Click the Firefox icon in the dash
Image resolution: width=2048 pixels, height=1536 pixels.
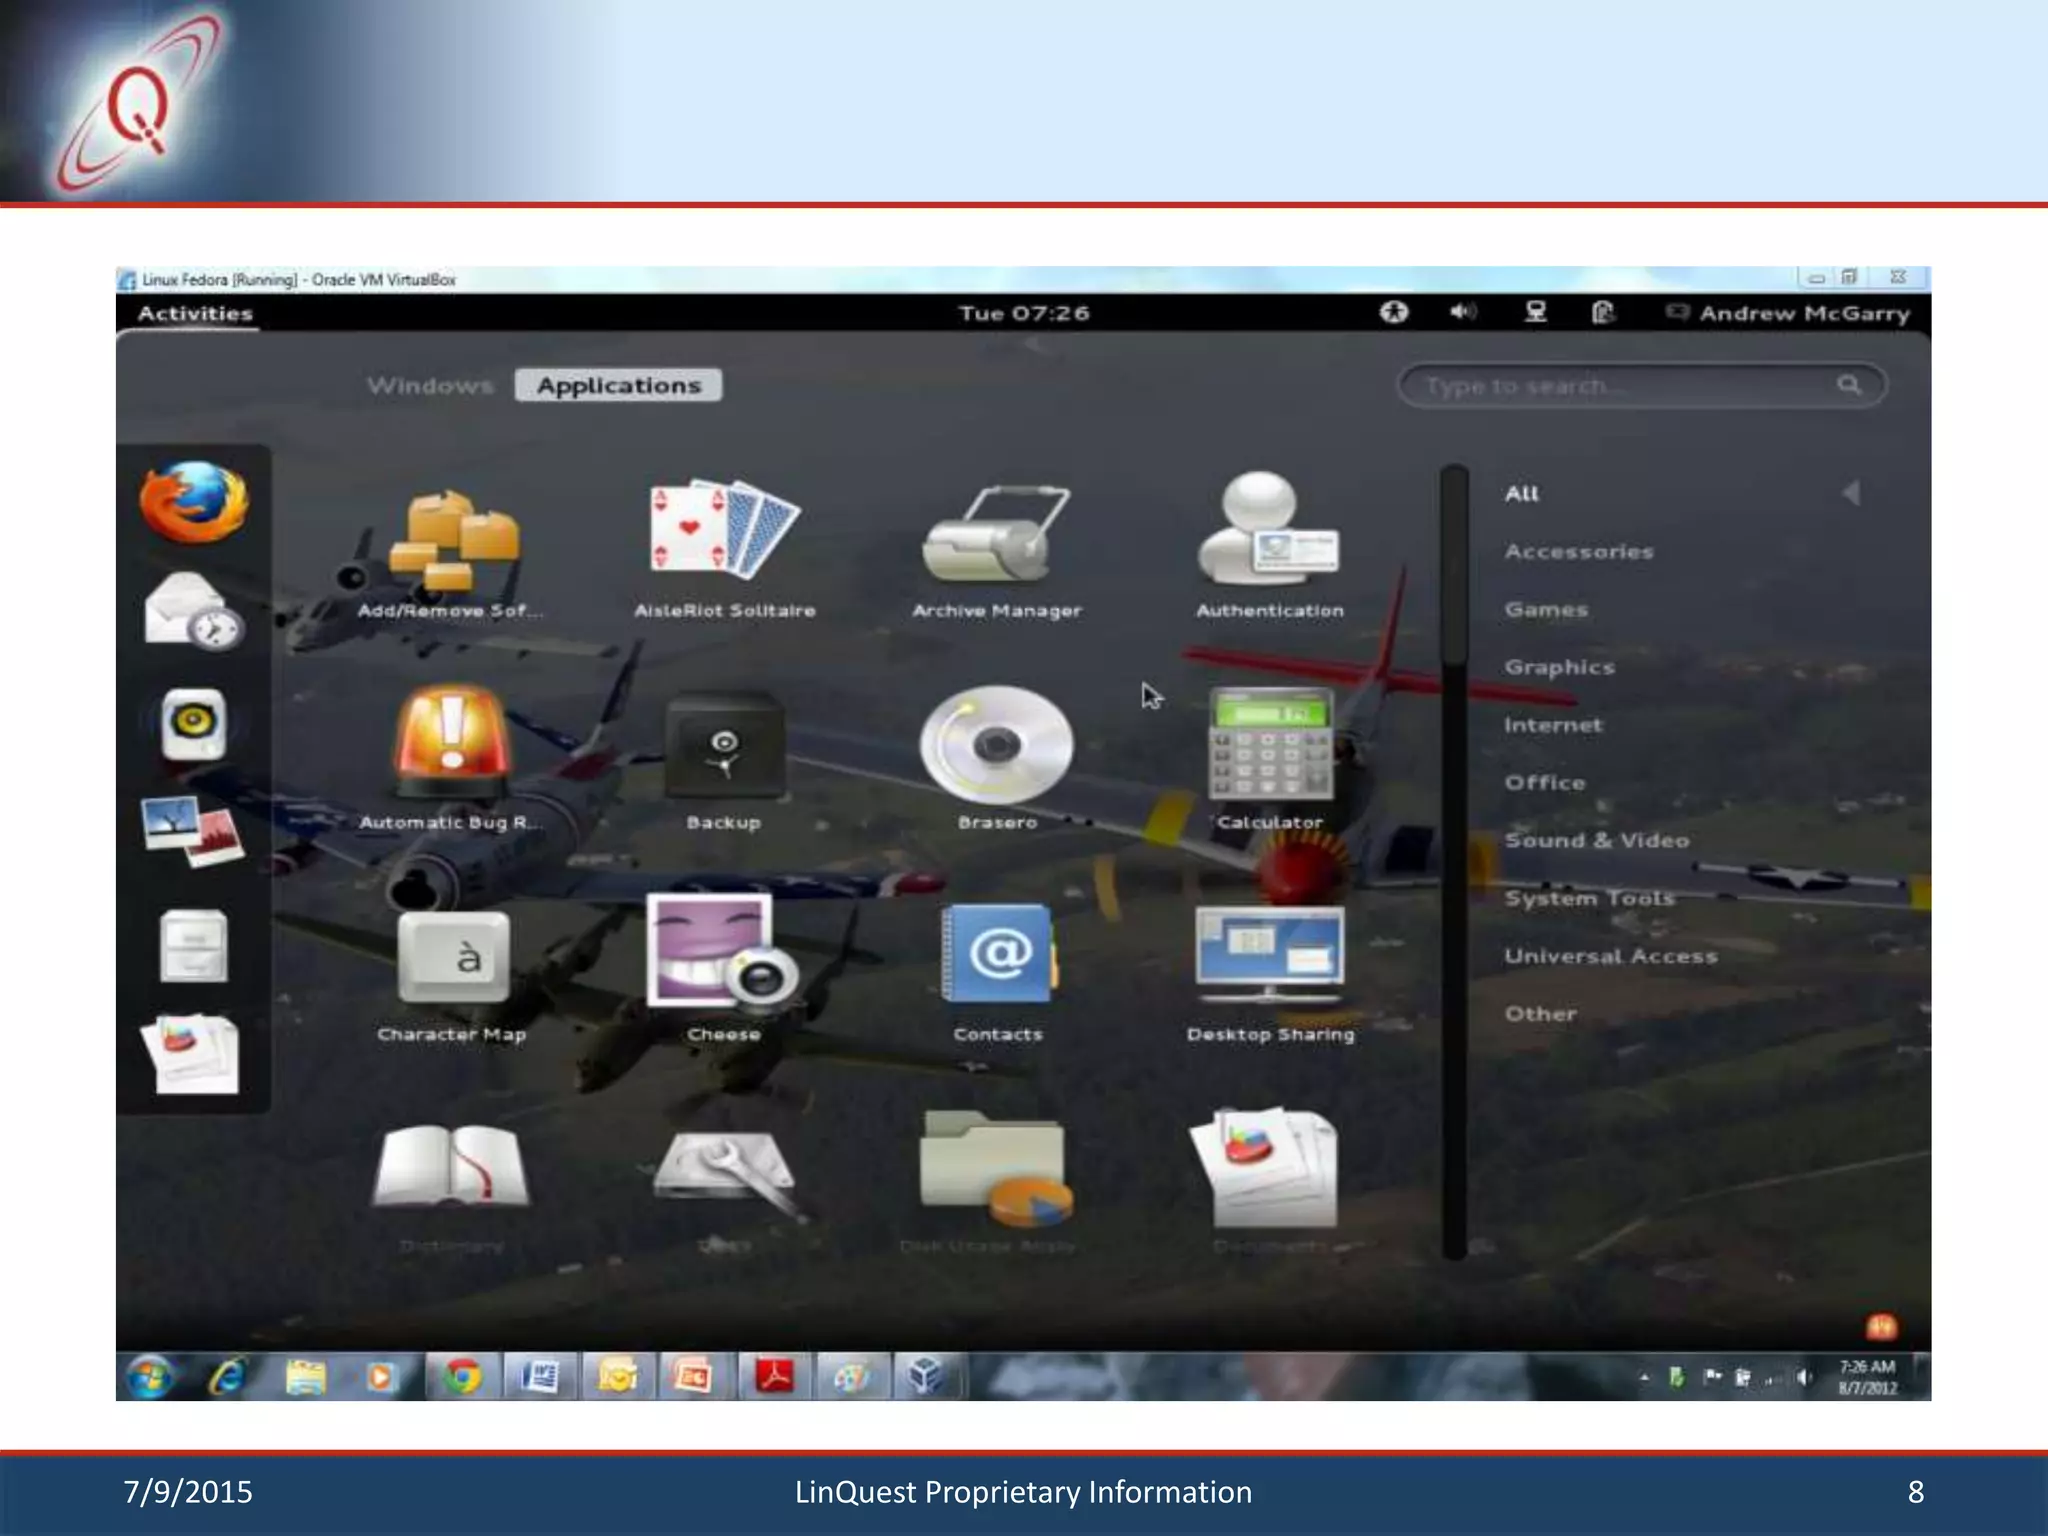193,502
